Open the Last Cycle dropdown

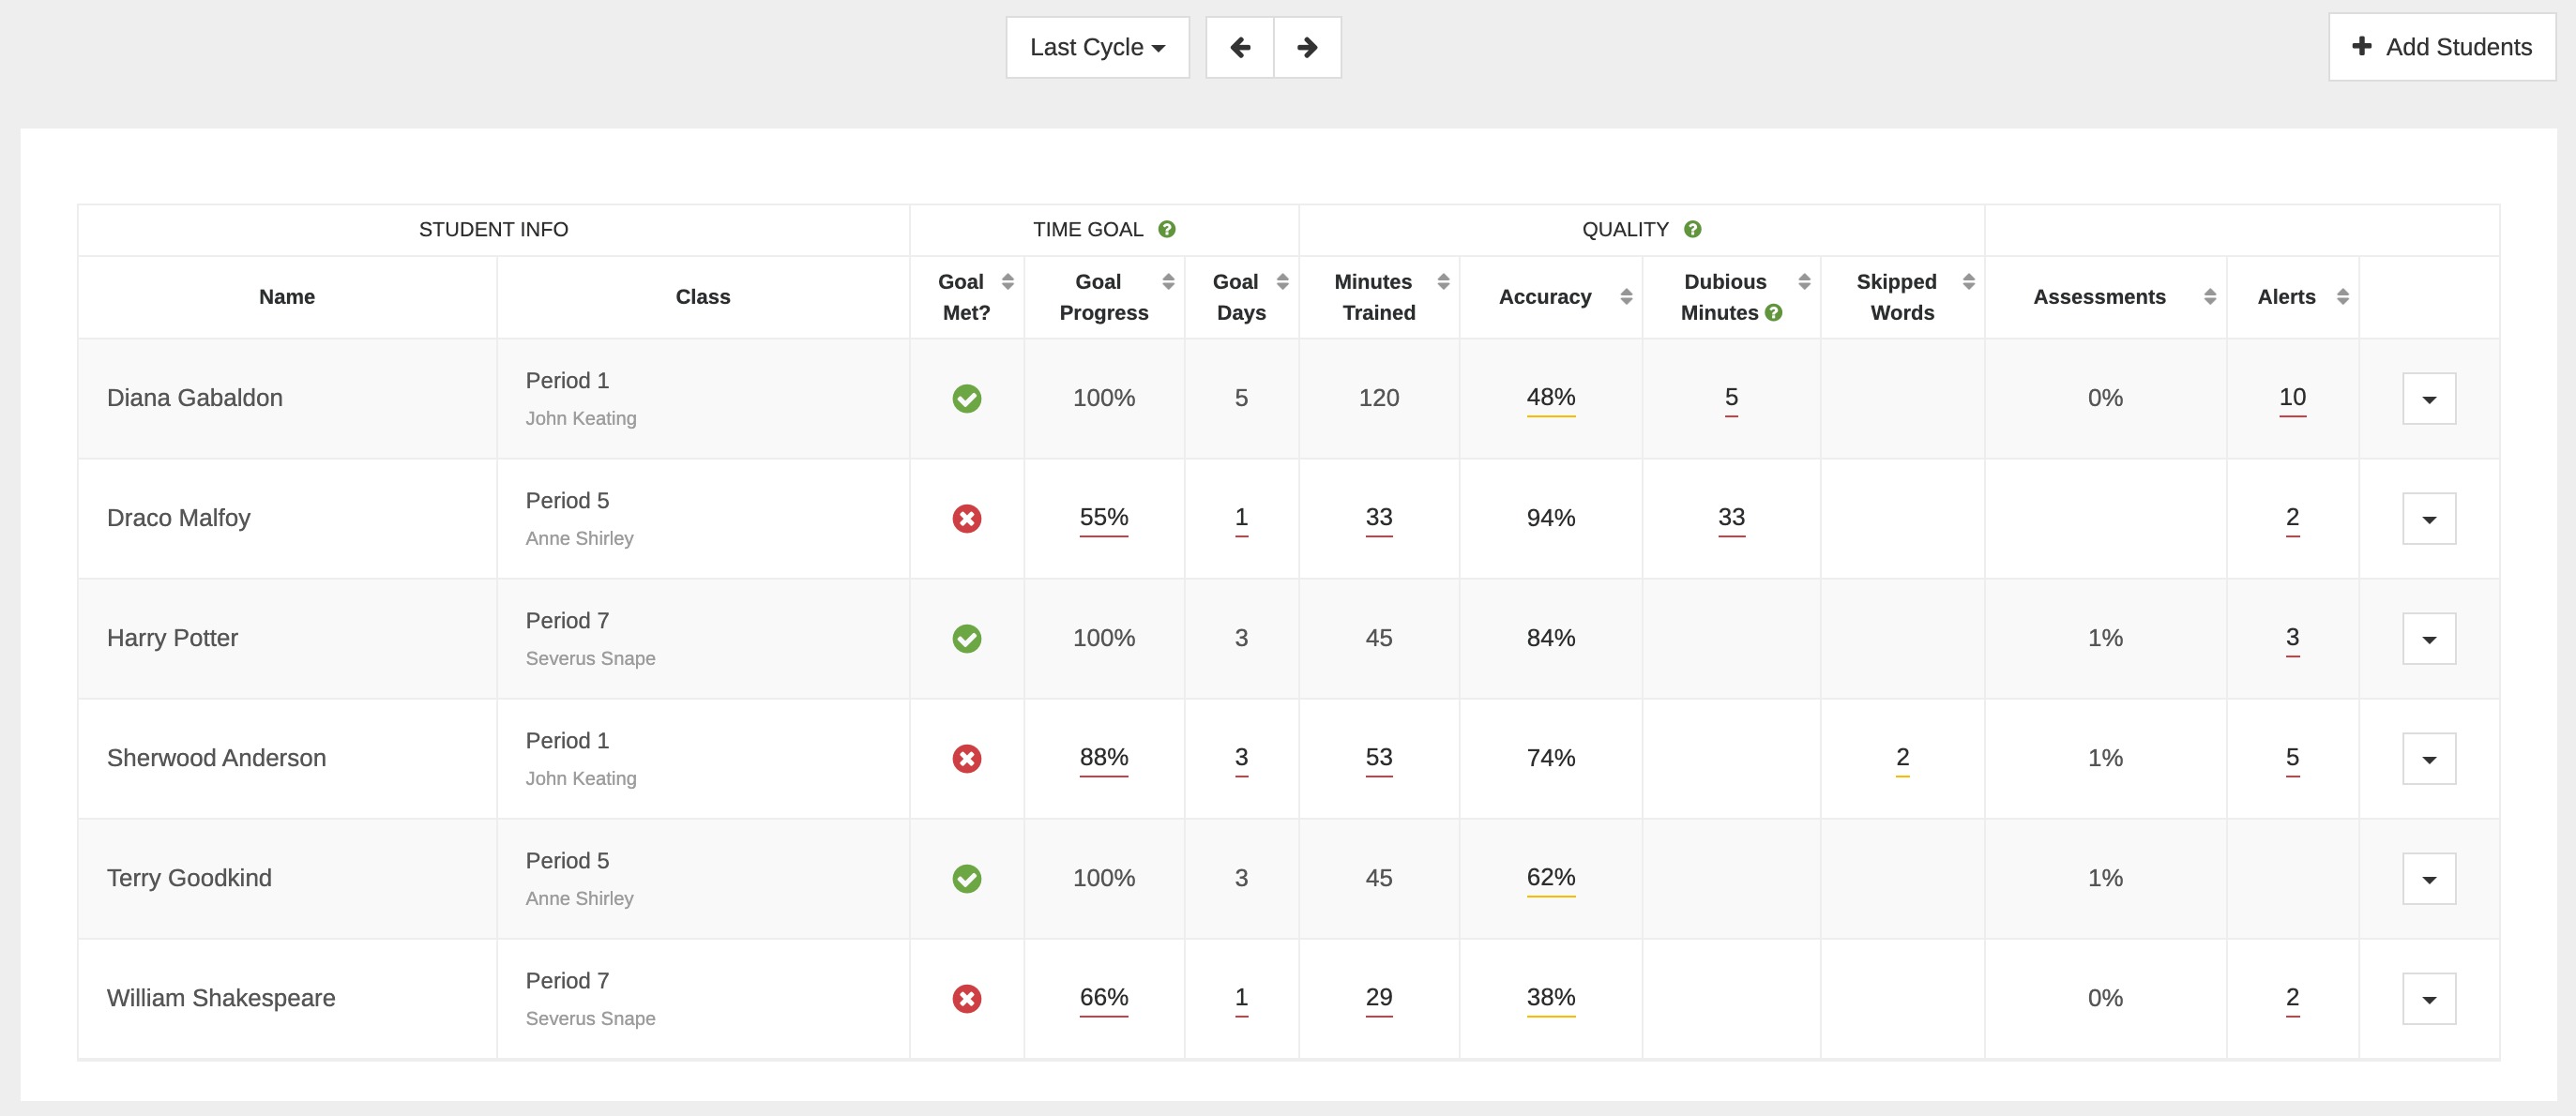1097,47
